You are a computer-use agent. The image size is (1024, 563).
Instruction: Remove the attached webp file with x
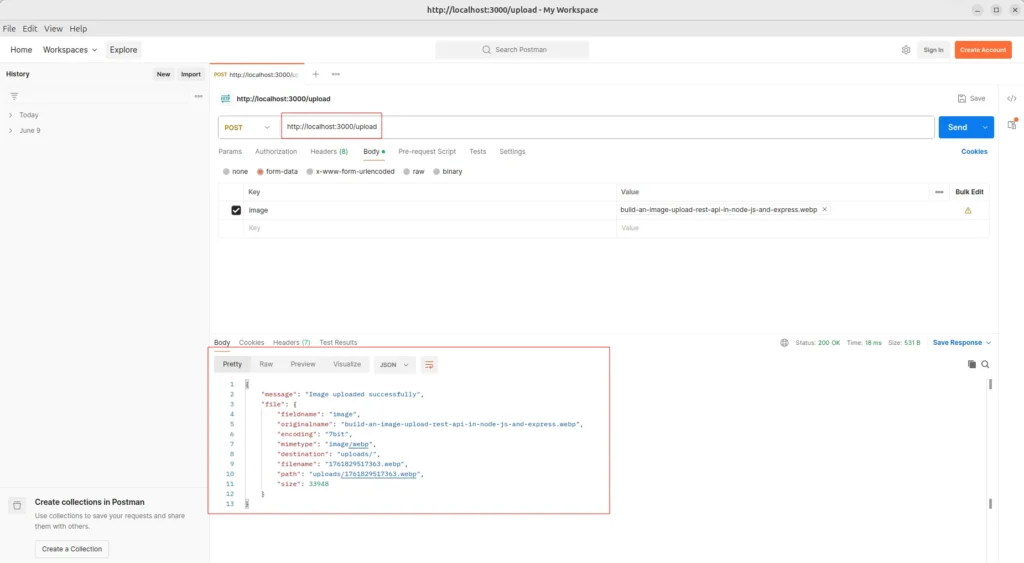point(825,210)
